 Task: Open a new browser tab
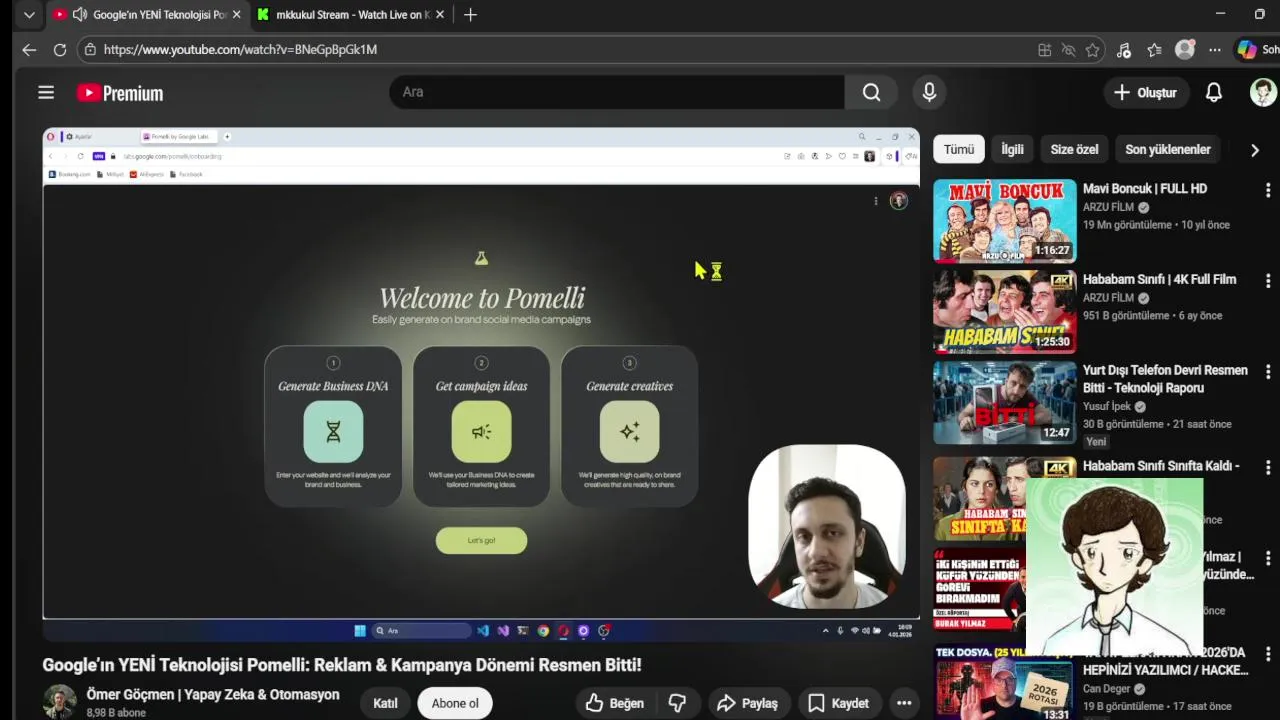click(470, 15)
